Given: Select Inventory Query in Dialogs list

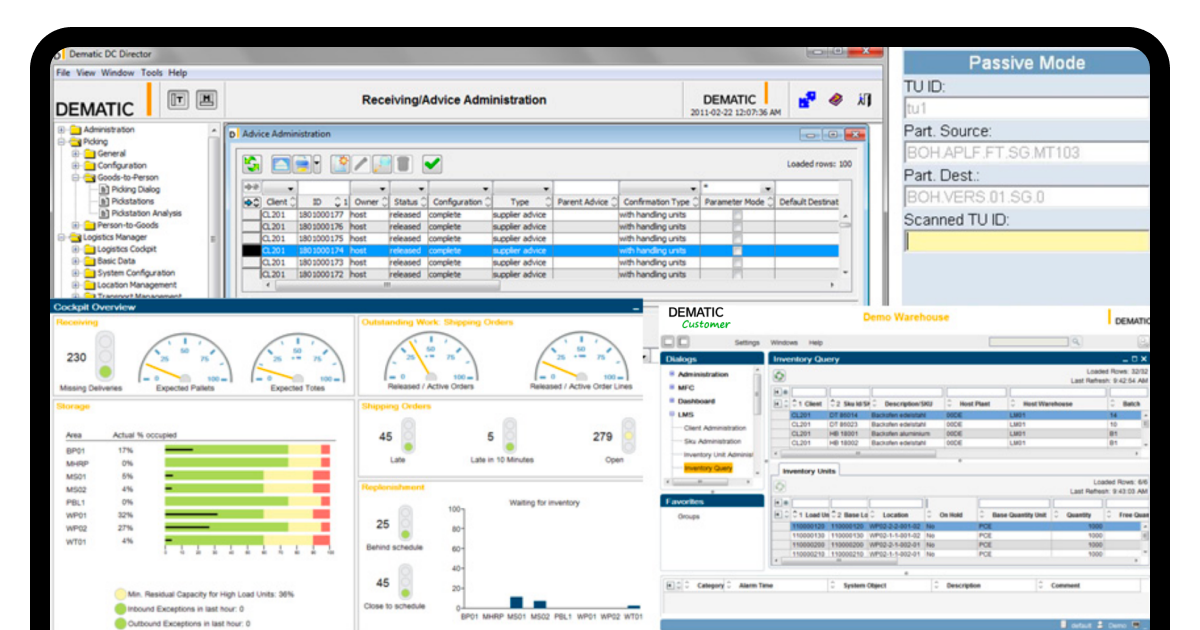Looking at the screenshot, I should click(x=708, y=468).
